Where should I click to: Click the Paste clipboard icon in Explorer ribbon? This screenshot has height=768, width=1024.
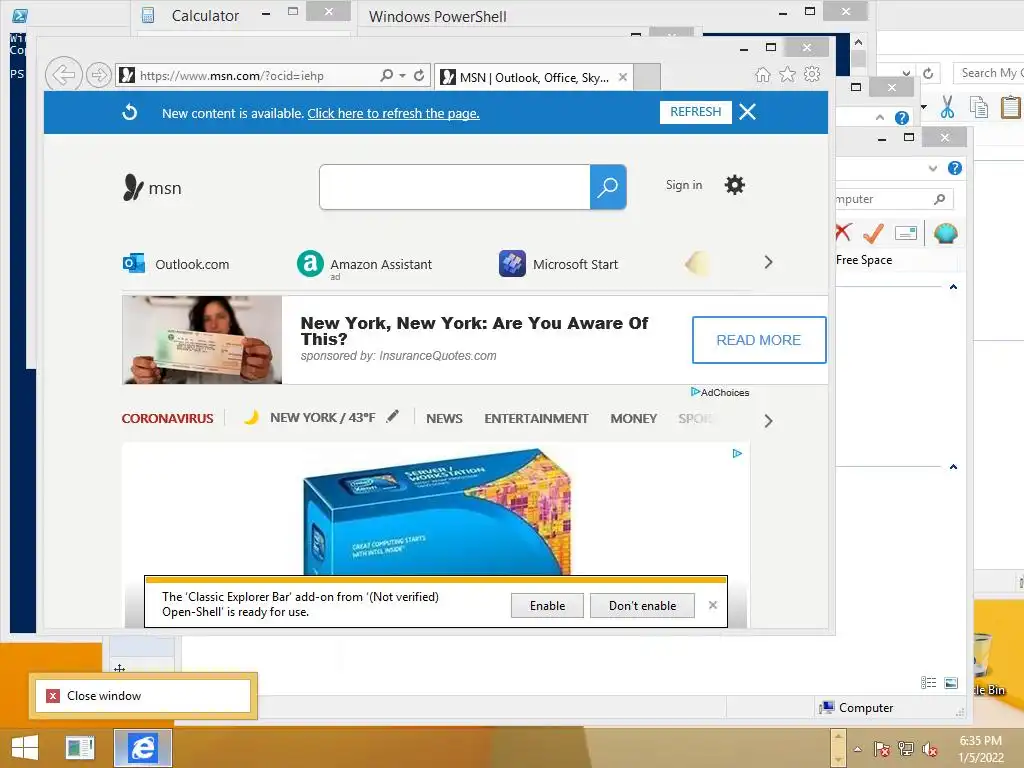pos(1011,106)
